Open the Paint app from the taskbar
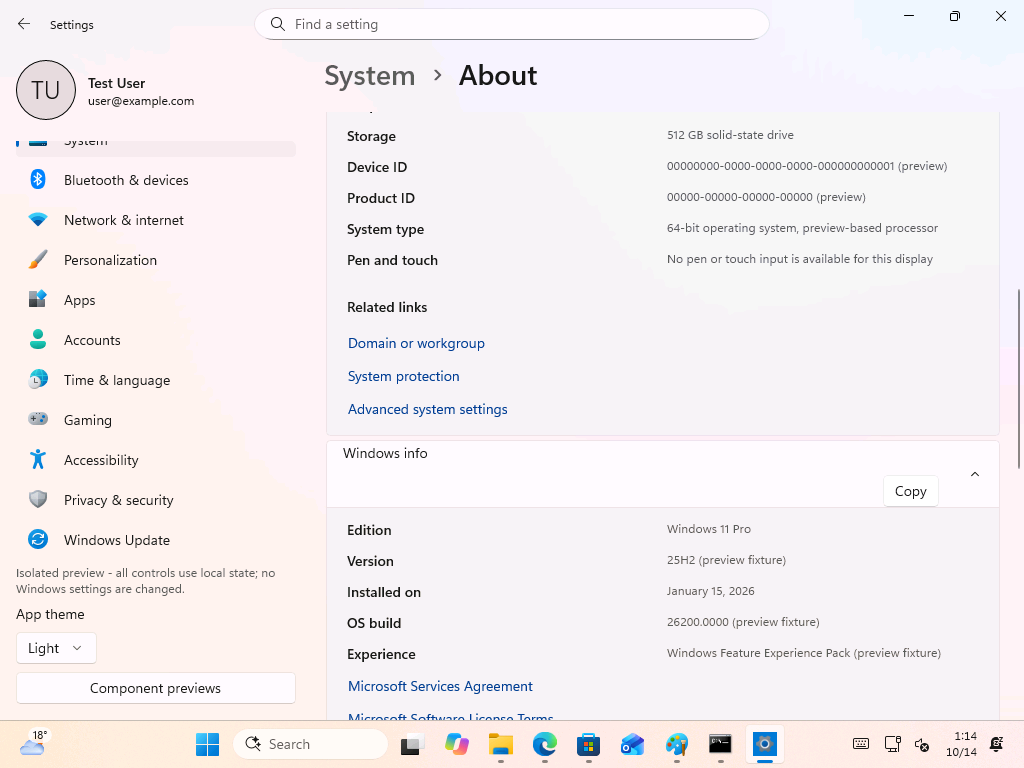This screenshot has height=768, width=1024. click(677, 744)
